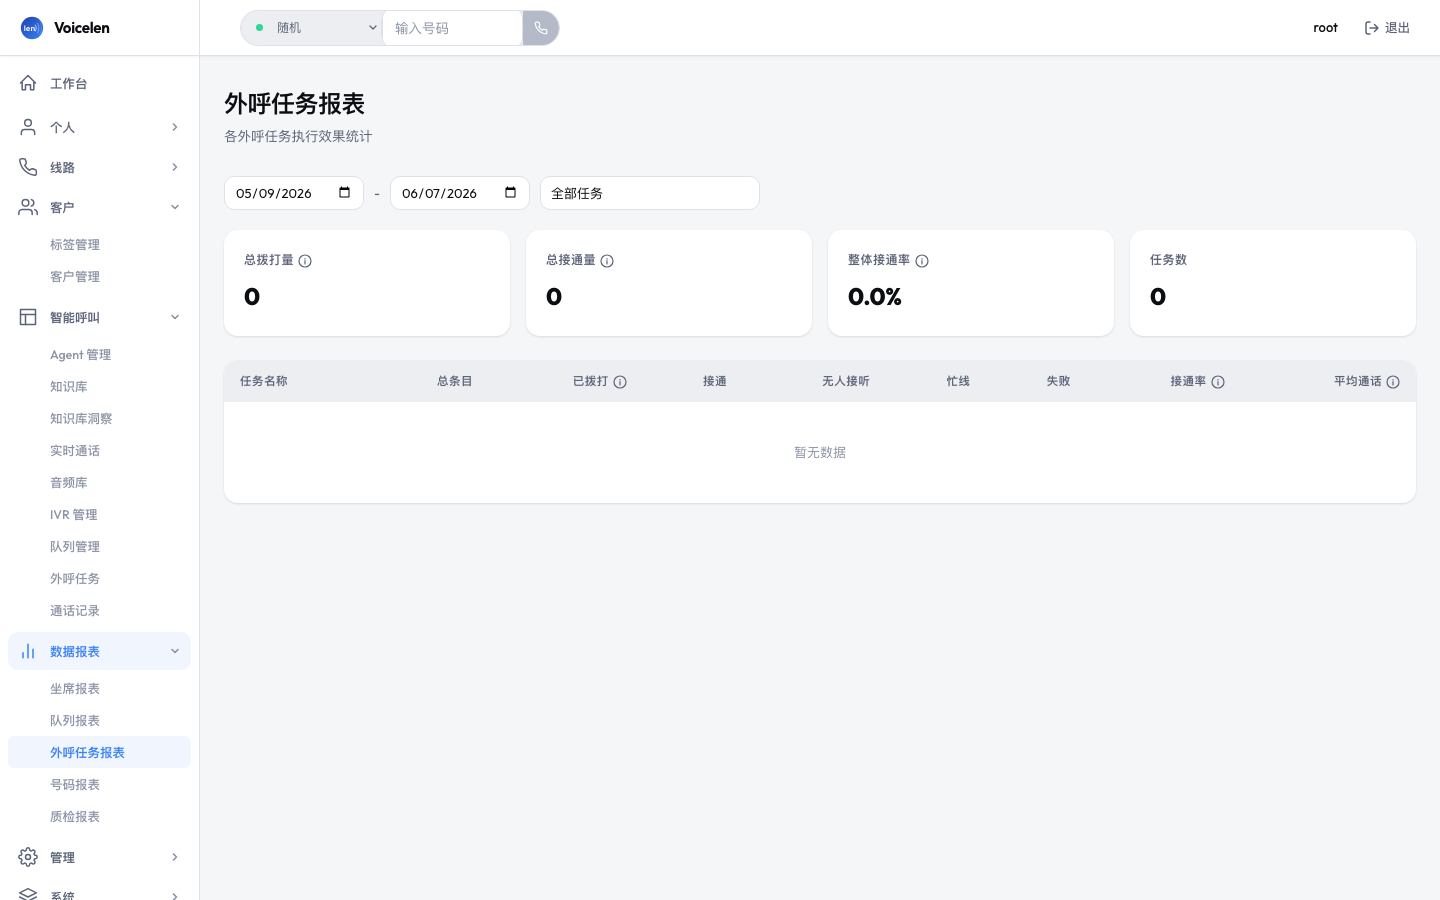This screenshot has height=900, width=1440.
Task: Click the 管理 gear icon
Action: [x=28, y=857]
